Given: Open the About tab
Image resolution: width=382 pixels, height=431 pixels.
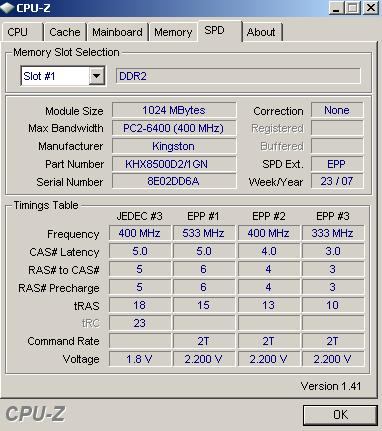Looking at the screenshot, I should pyautogui.click(x=262, y=32).
